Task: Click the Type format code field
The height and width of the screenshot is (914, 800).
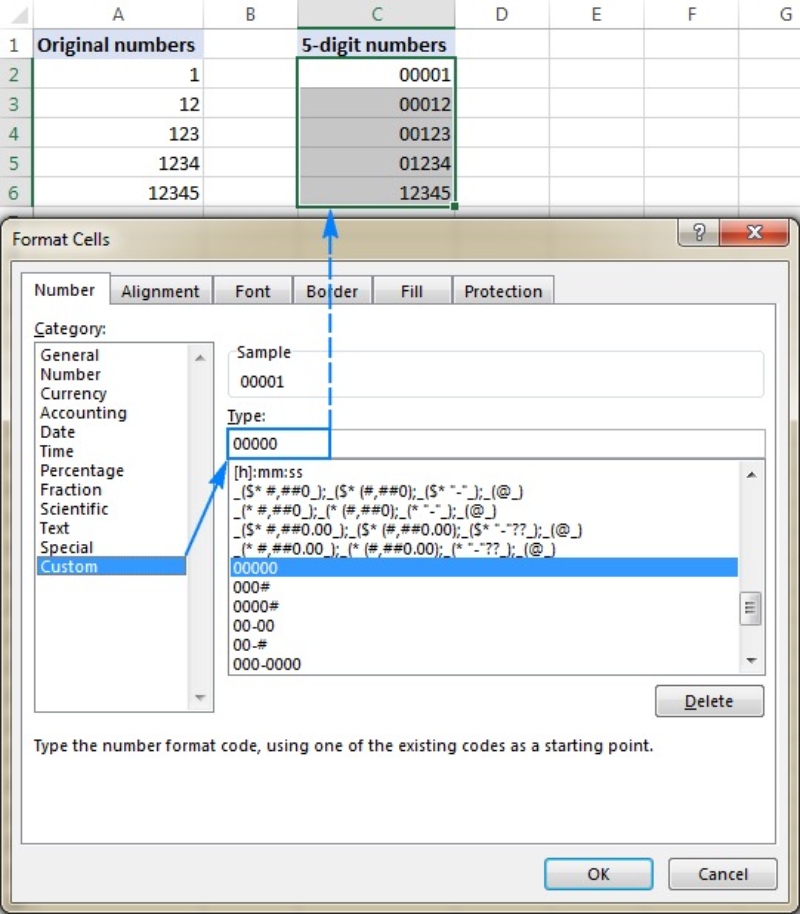Action: coord(496,444)
